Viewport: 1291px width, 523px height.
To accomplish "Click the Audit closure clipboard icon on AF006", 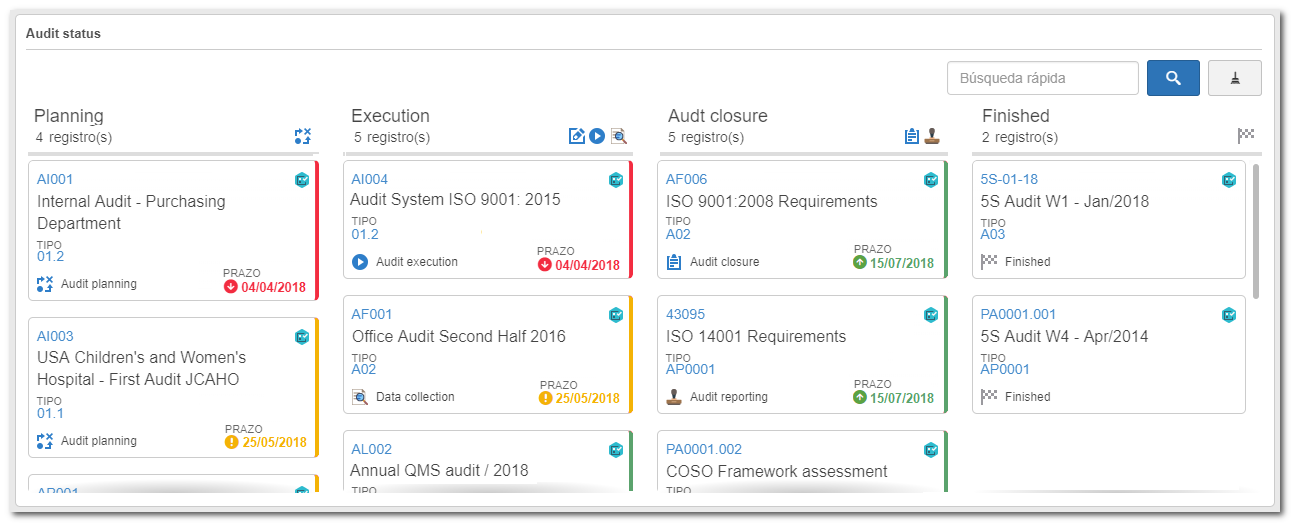I will pyautogui.click(x=674, y=262).
